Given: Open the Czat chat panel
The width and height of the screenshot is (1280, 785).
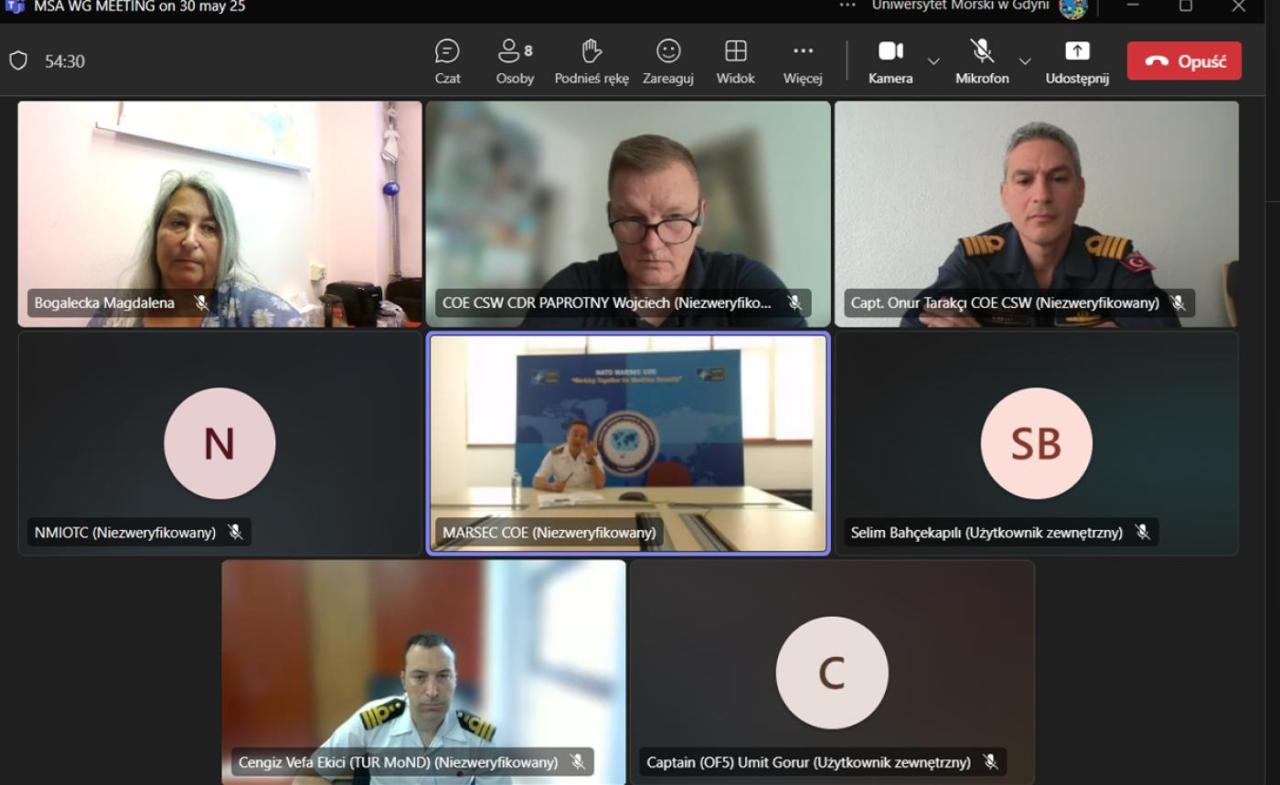Looking at the screenshot, I should 447,61.
